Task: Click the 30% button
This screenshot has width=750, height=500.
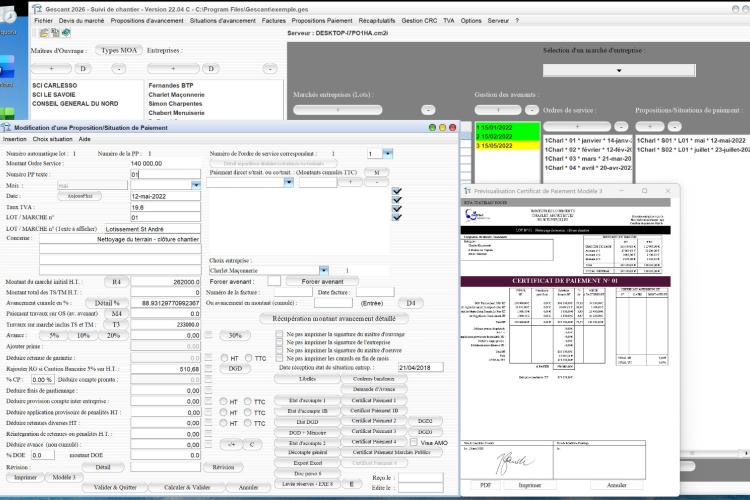Action: pyautogui.click(x=235, y=335)
